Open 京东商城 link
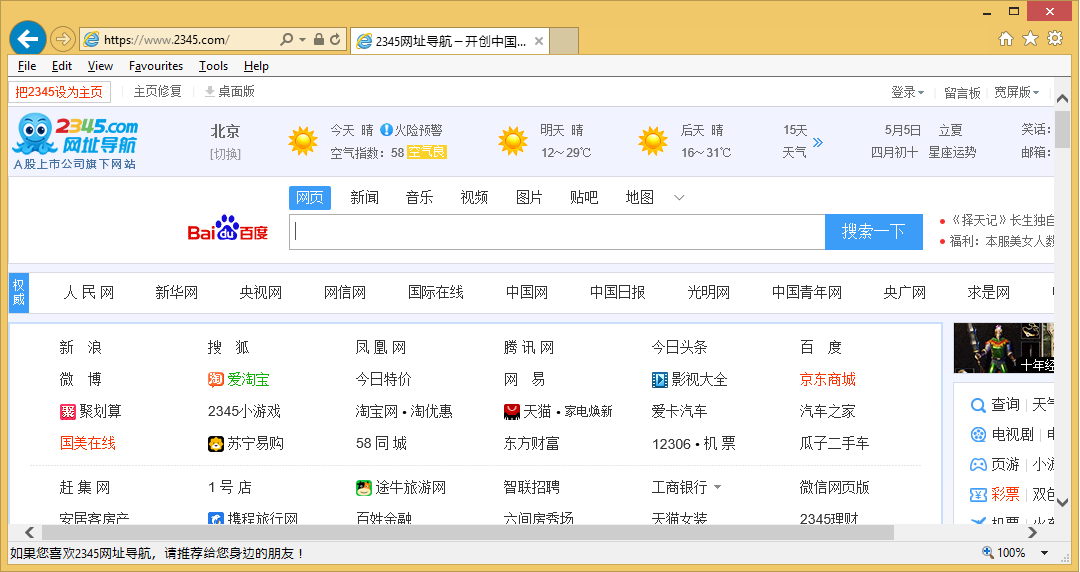Viewport: 1080px width, 572px height. pos(827,380)
